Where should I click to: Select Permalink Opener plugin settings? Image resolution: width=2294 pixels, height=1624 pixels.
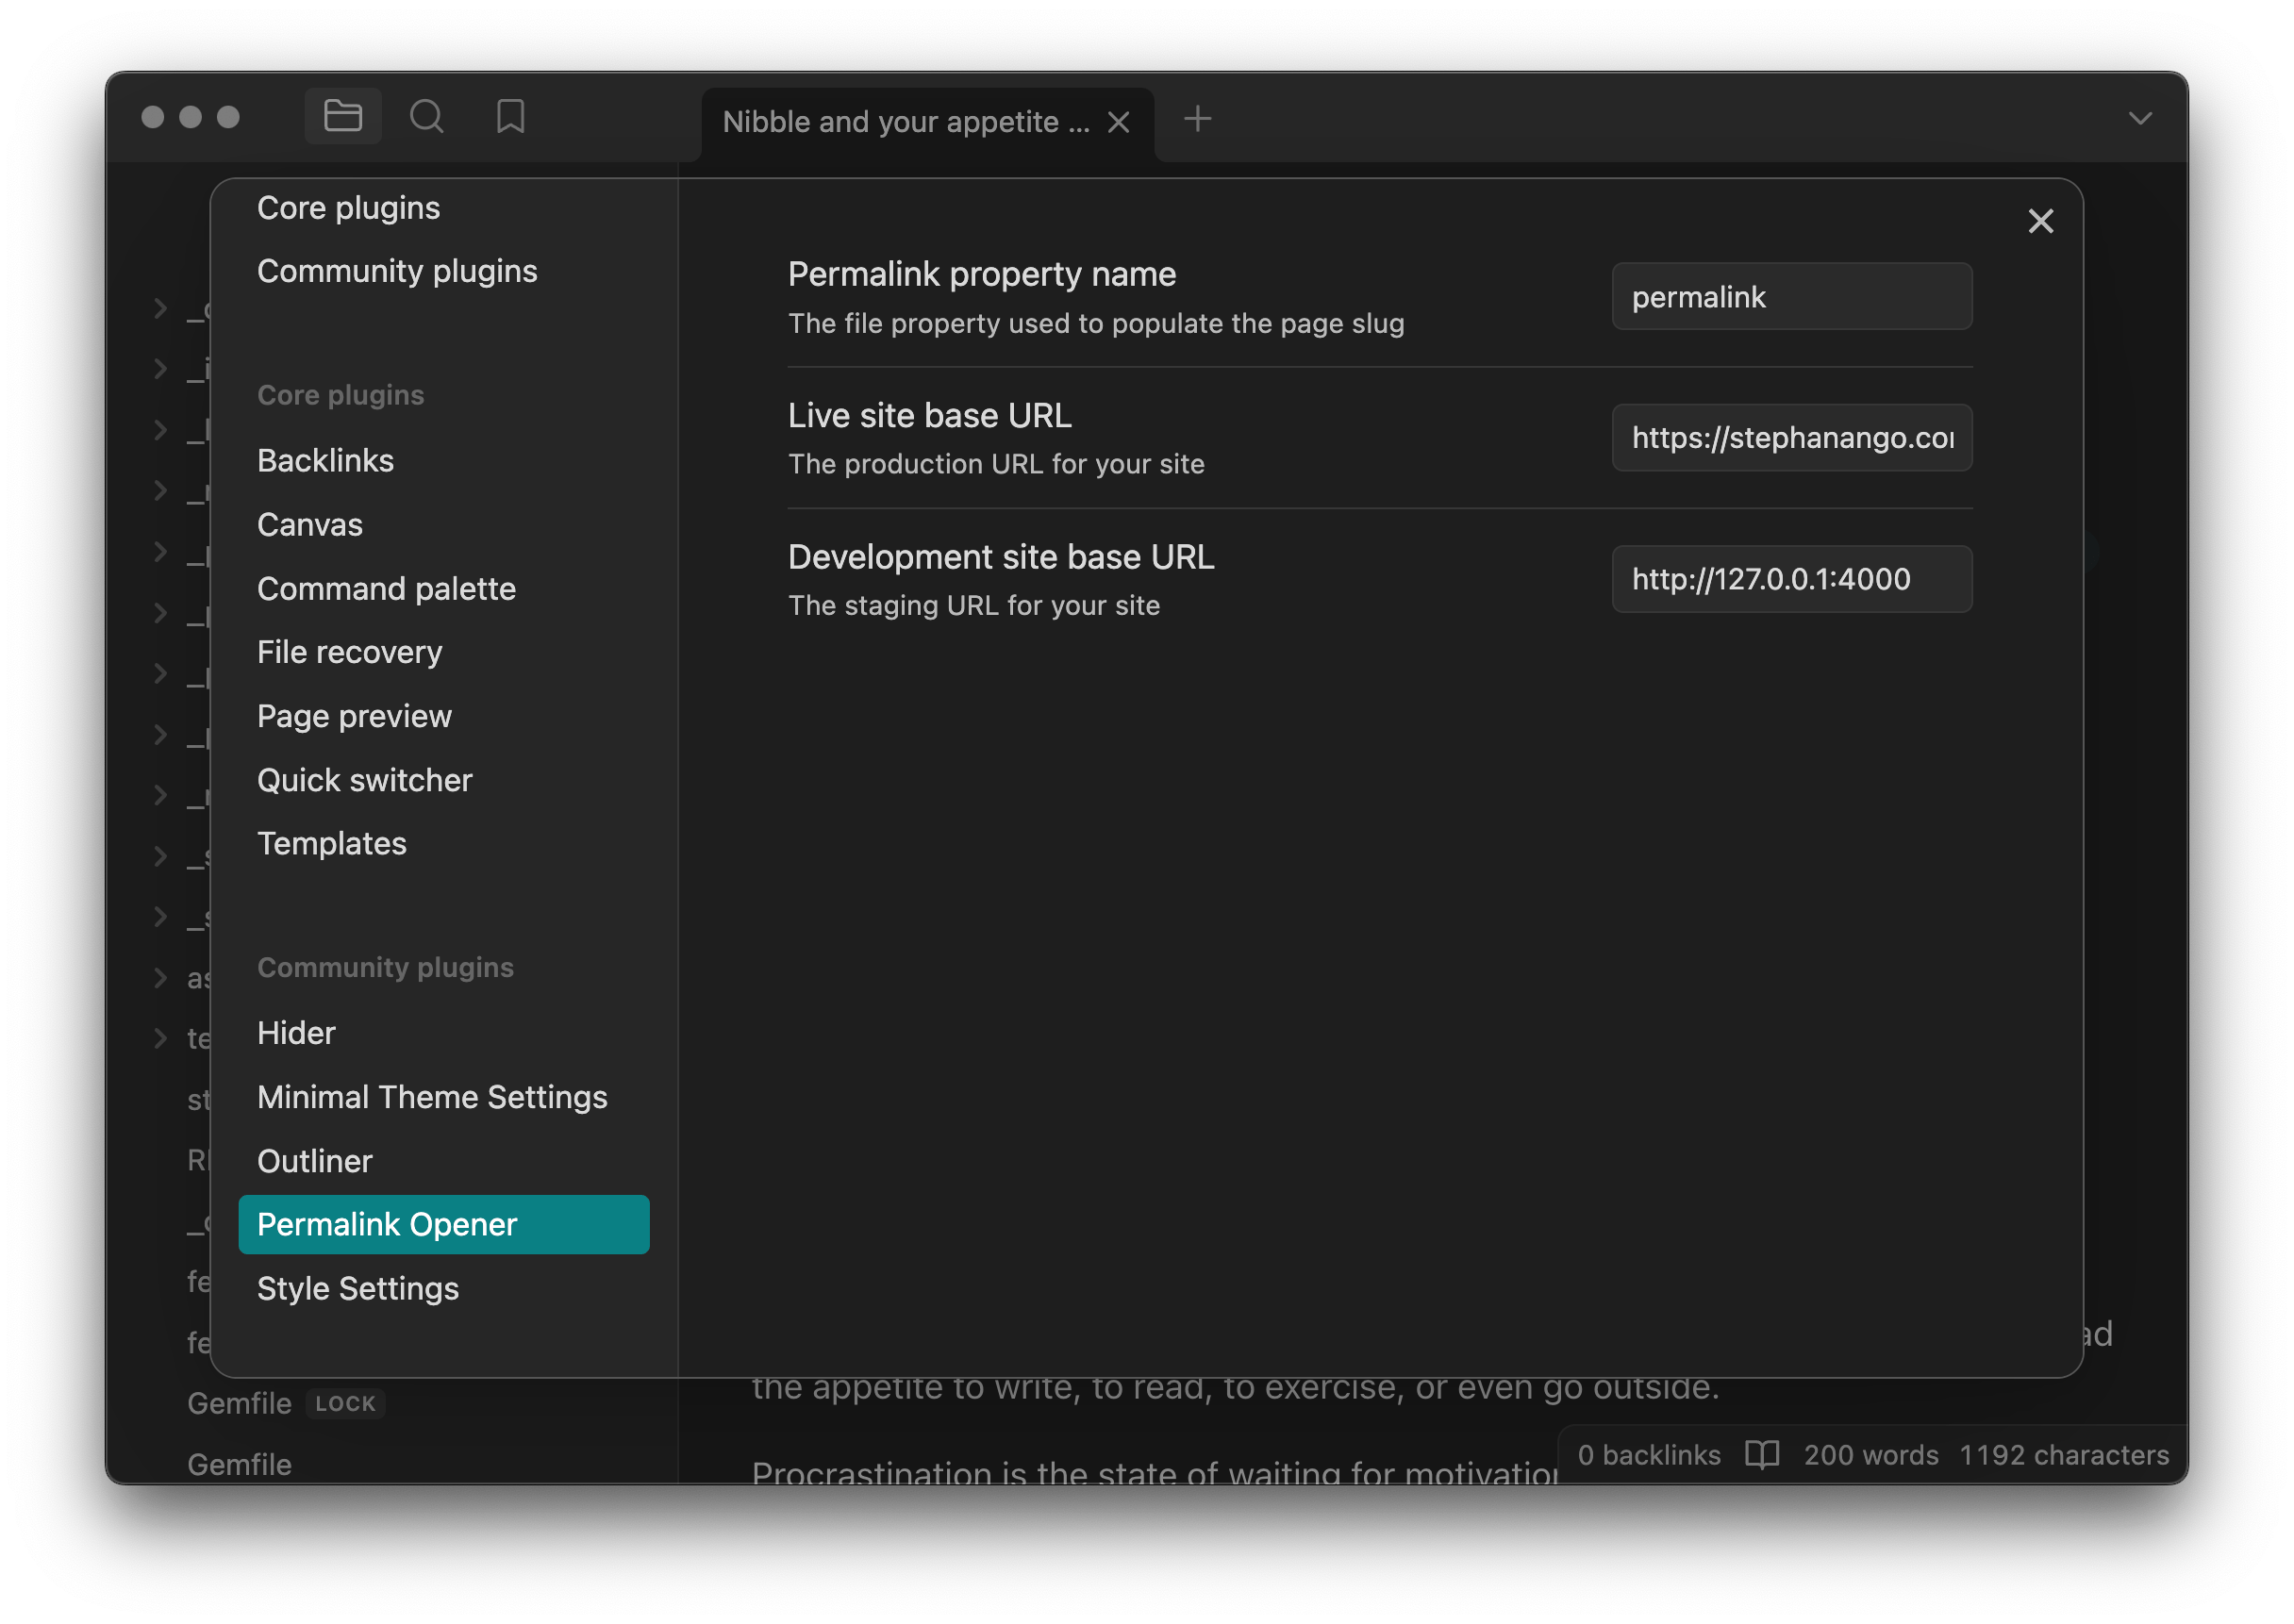443,1224
